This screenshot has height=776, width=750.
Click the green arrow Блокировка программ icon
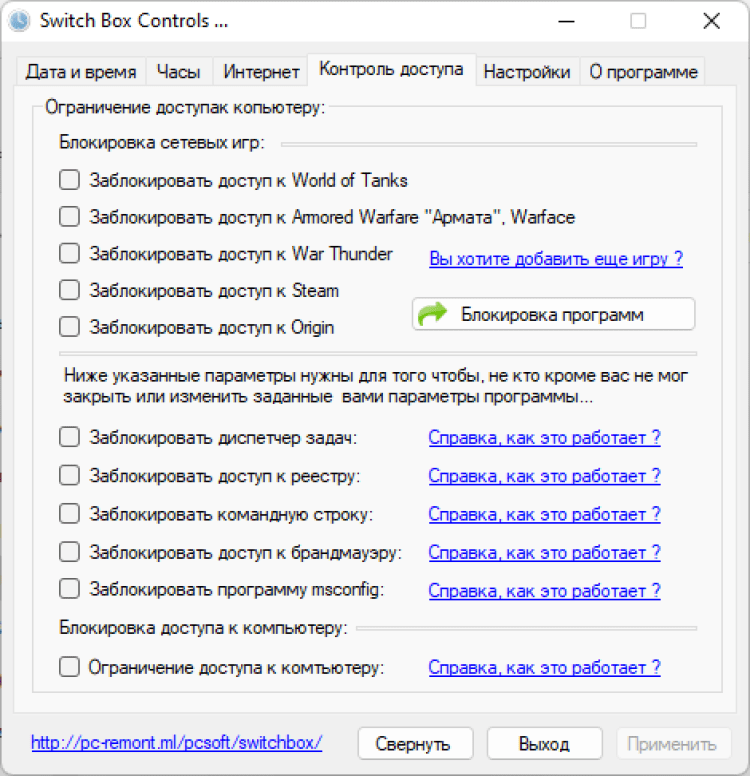[x=433, y=315]
